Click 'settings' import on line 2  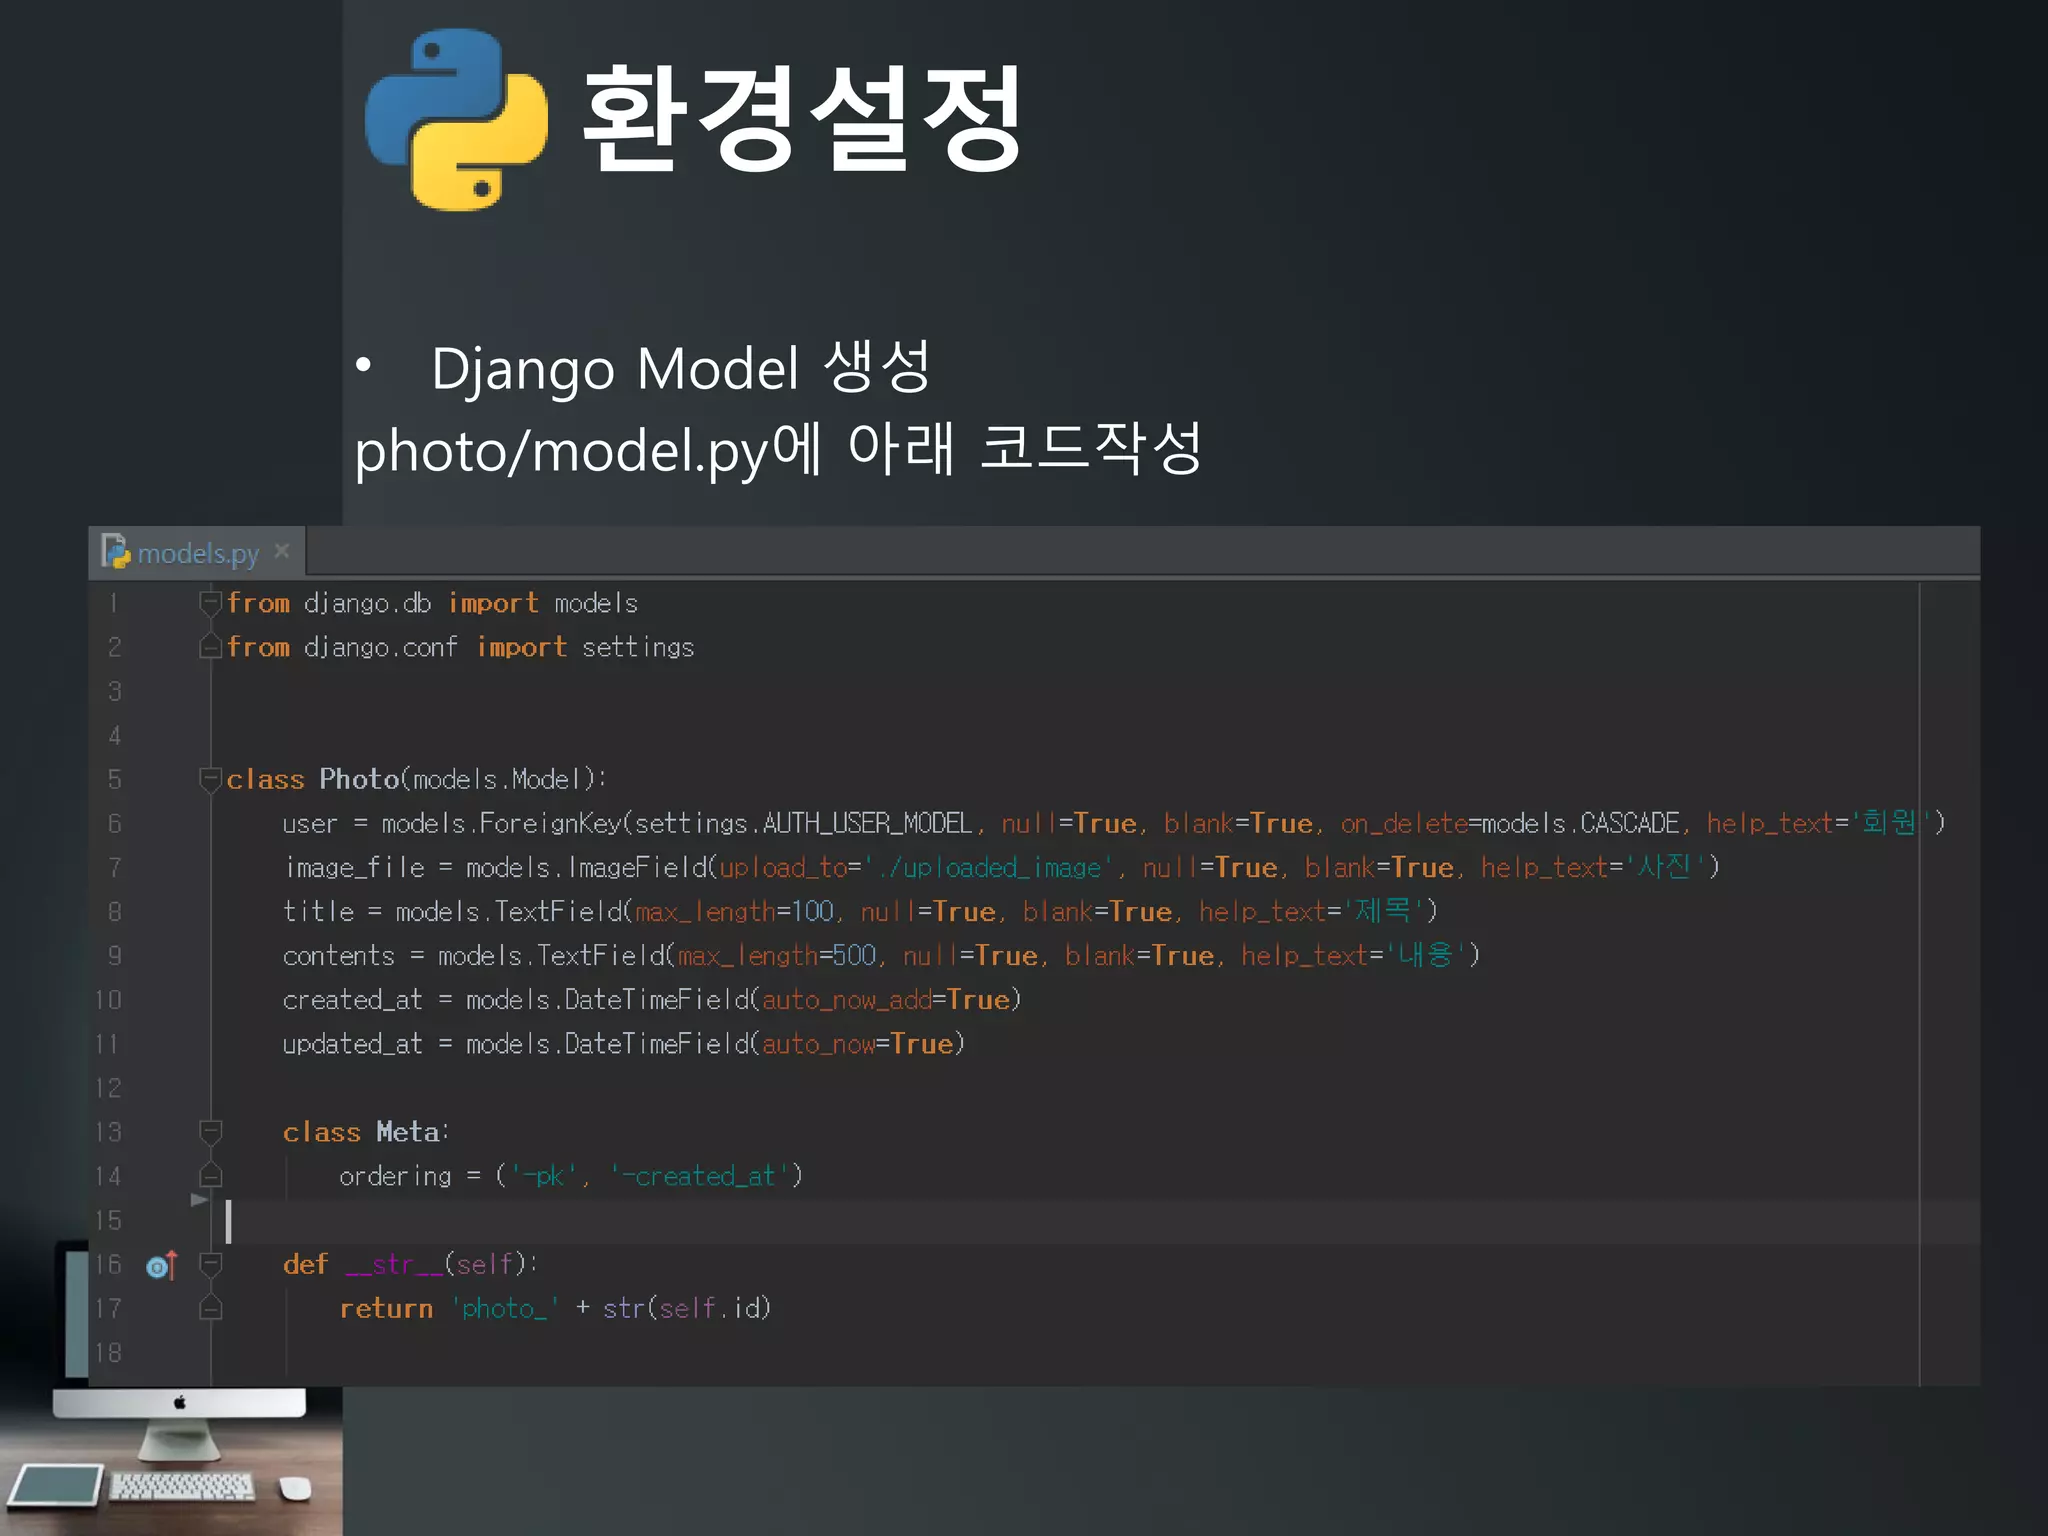[x=638, y=648]
